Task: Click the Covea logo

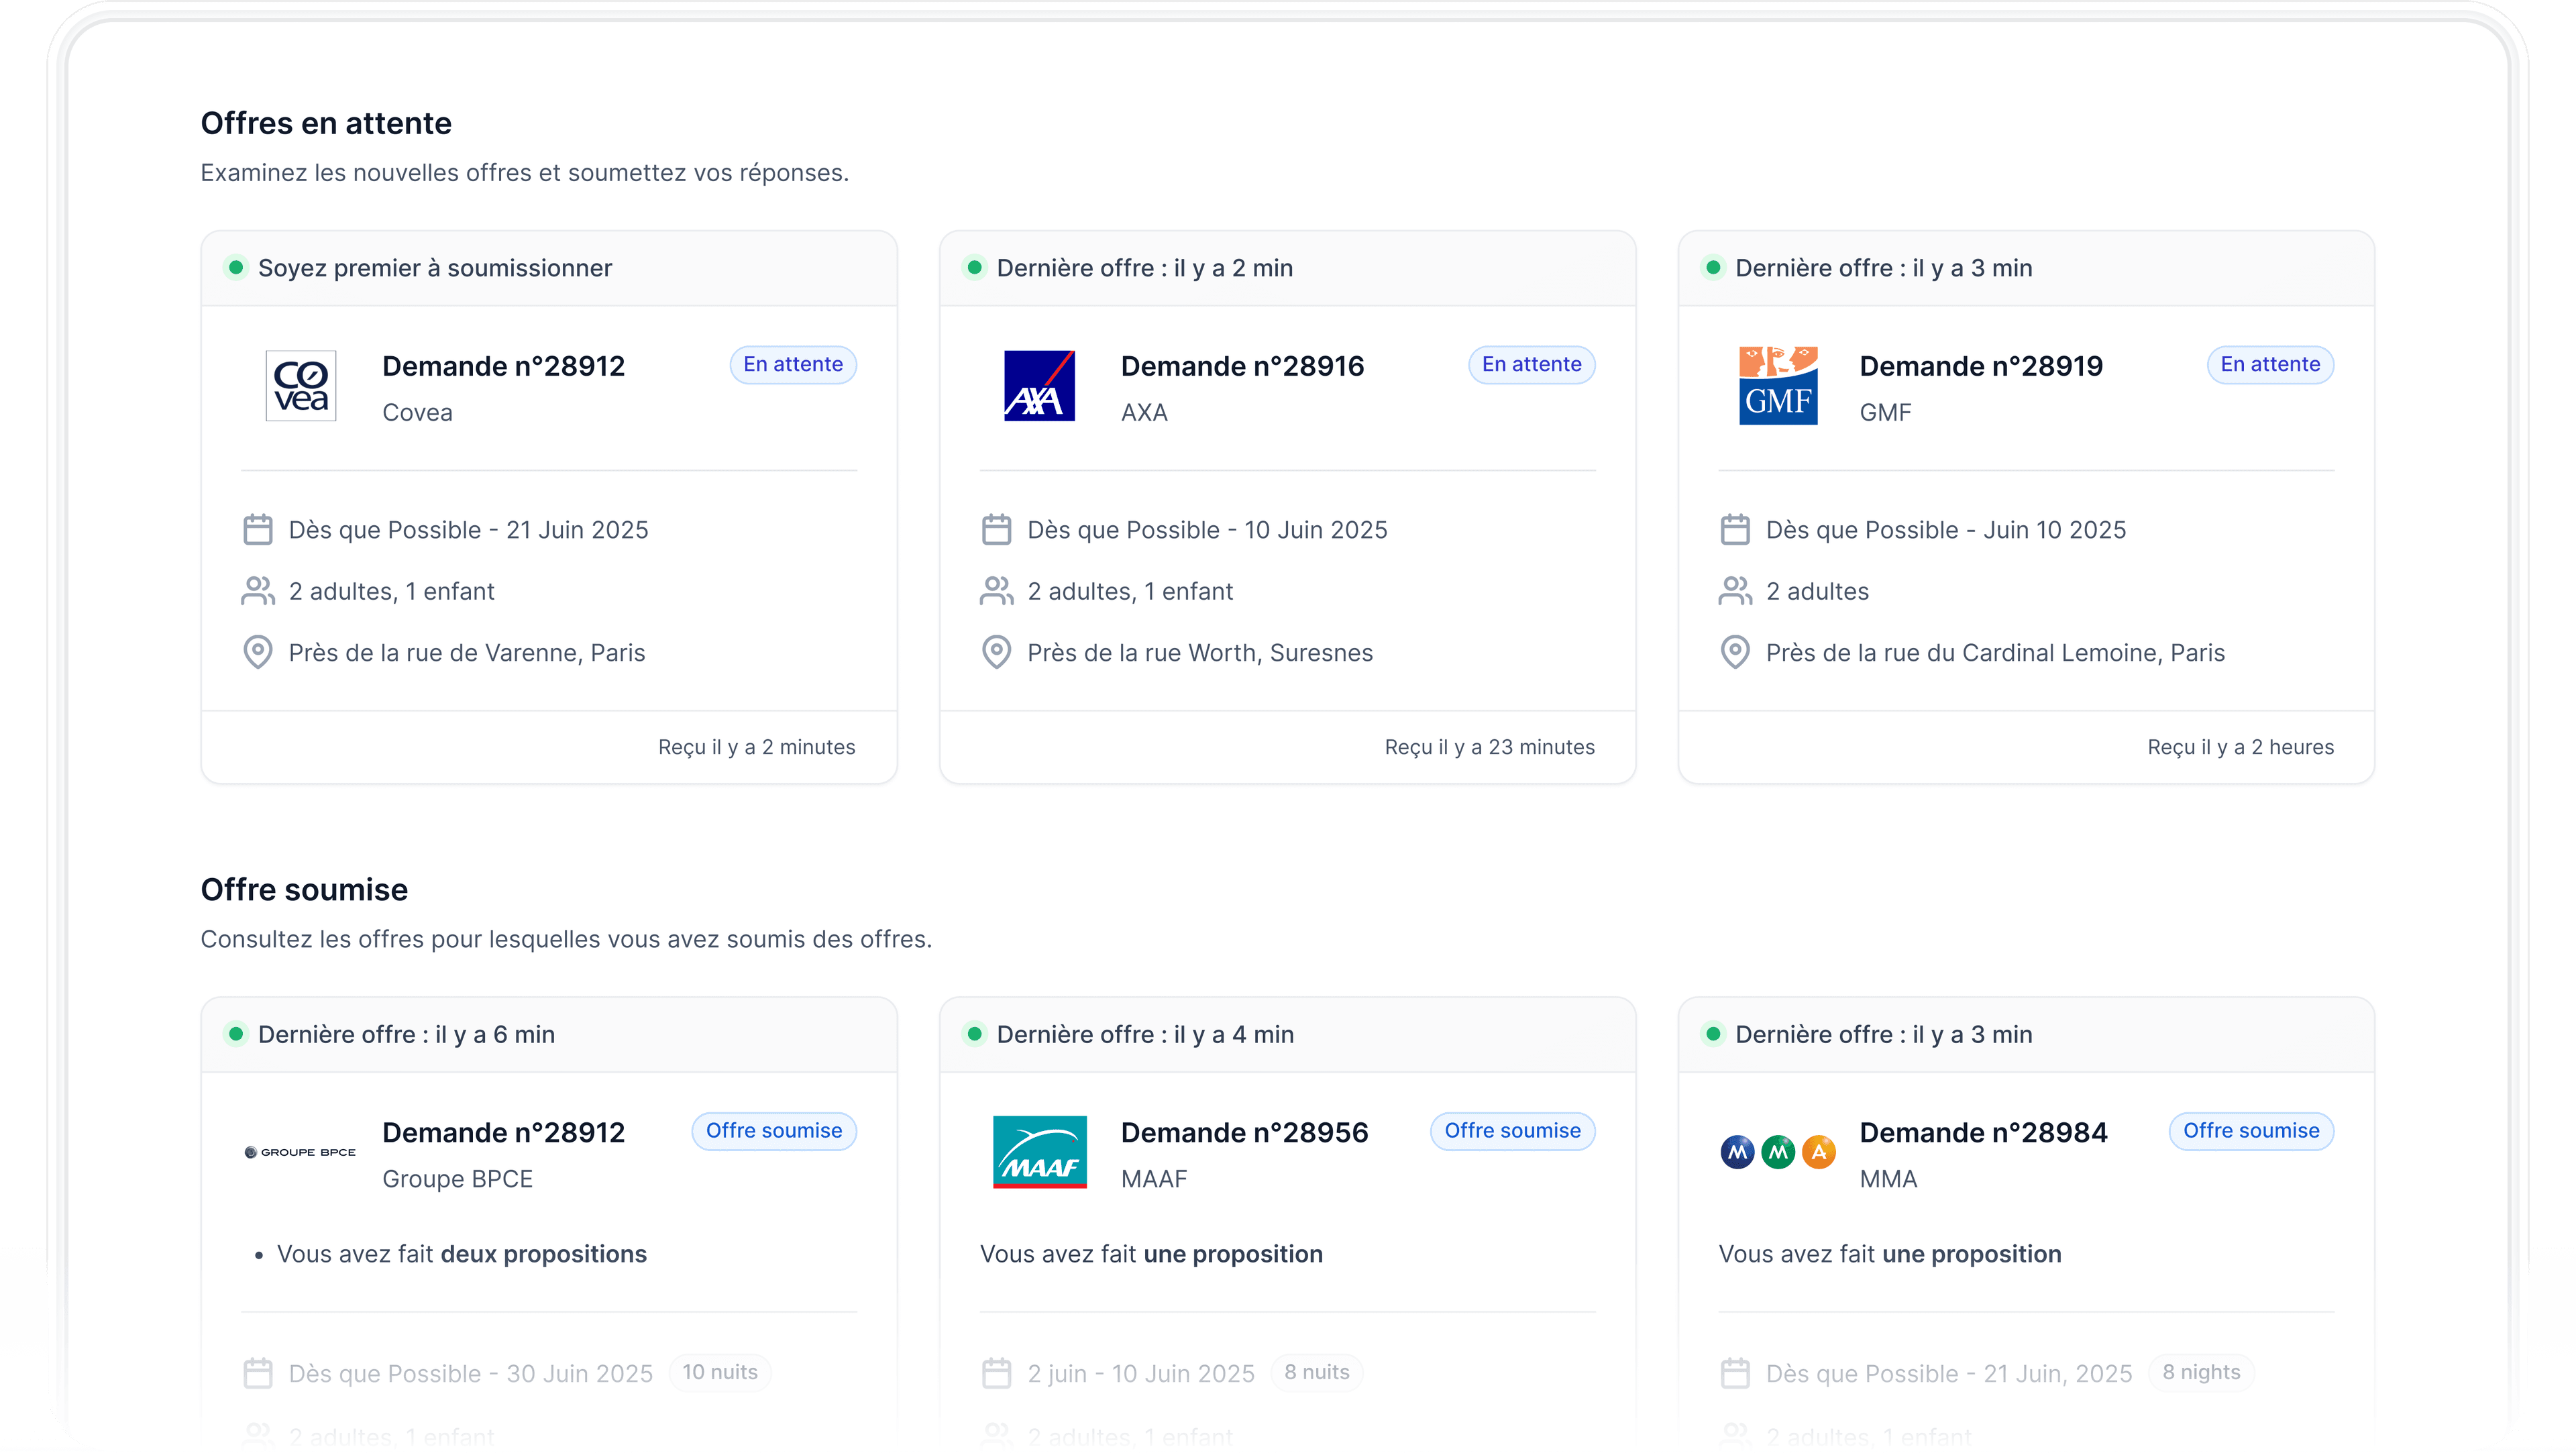Action: [x=301, y=386]
